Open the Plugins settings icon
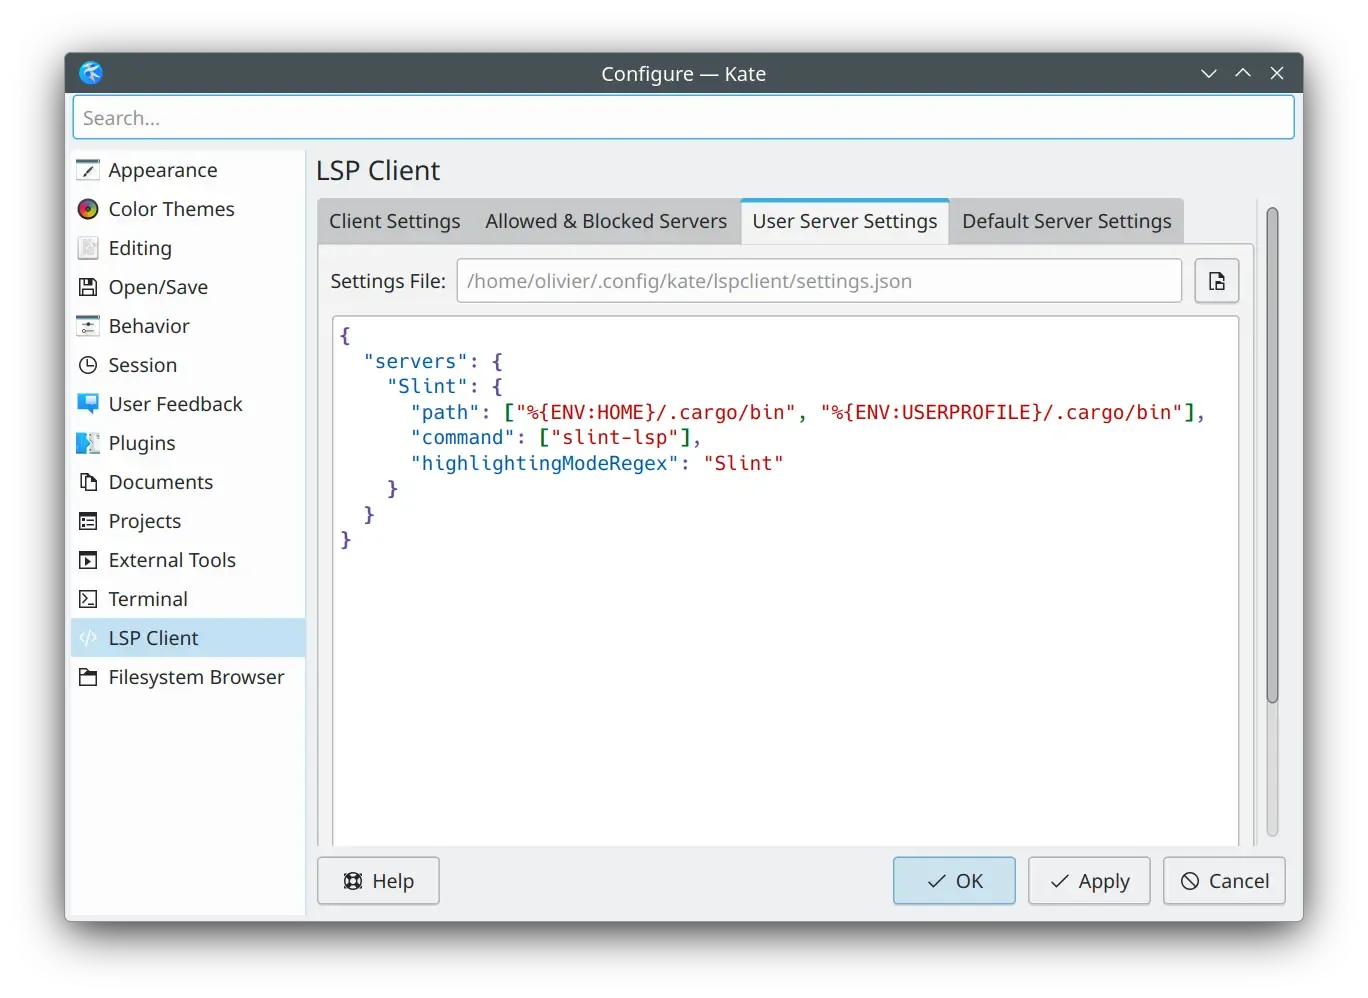 click(88, 443)
